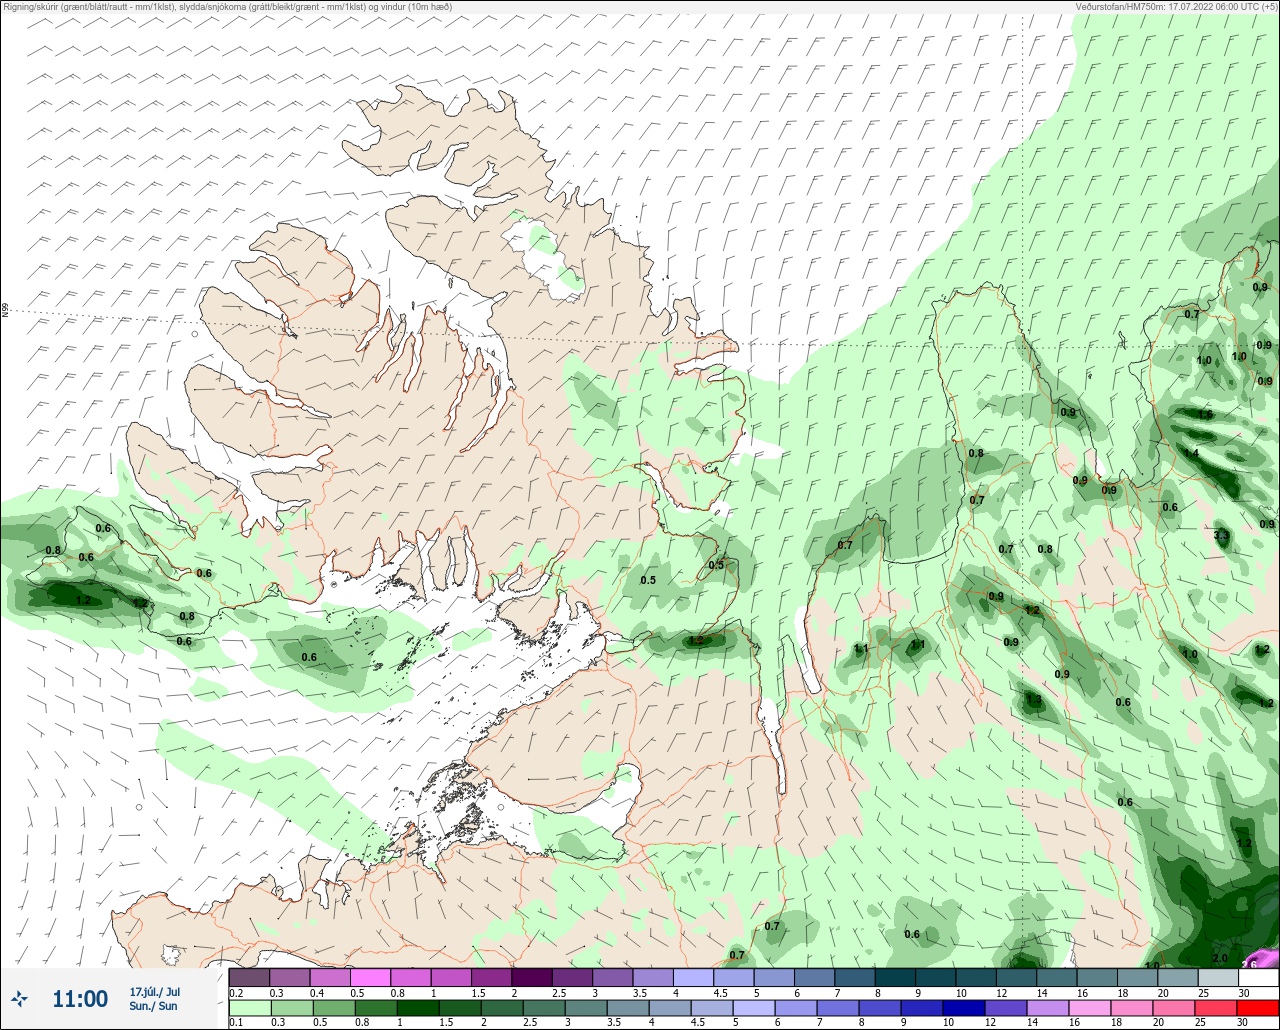This screenshot has height=1030, width=1280.
Task: Select the medium green 0.3 rain legend swatch
Action: [x=290, y=1008]
